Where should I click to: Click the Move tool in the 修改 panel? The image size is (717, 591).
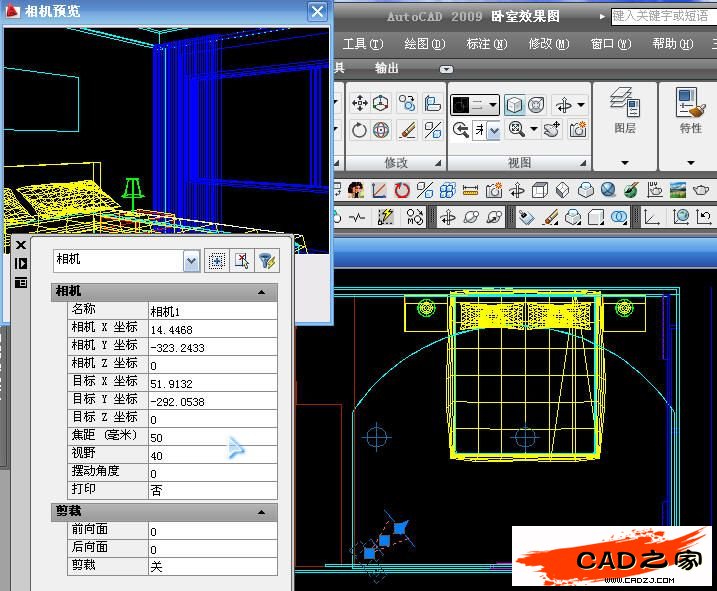pos(359,104)
